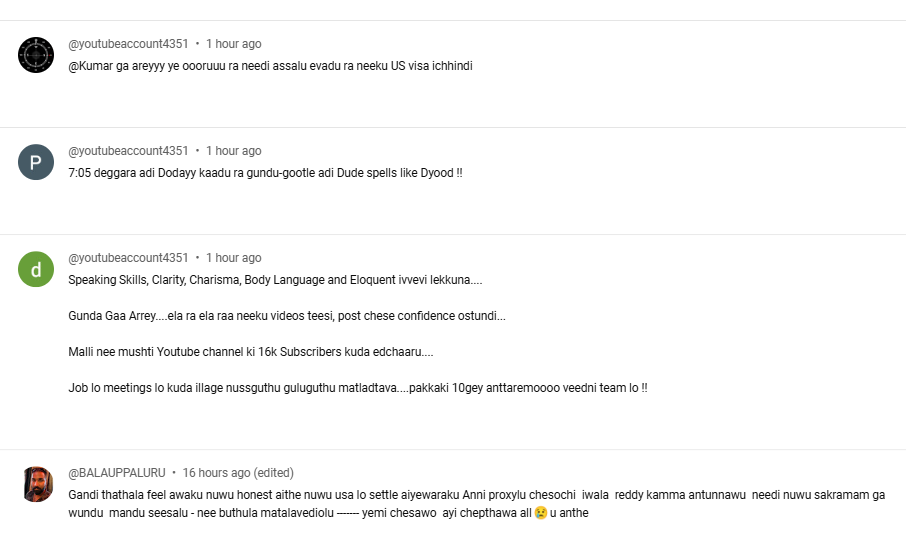This screenshot has width=906, height=560.
Task: Click the green "d" profile avatar
Action: click(x=36, y=269)
